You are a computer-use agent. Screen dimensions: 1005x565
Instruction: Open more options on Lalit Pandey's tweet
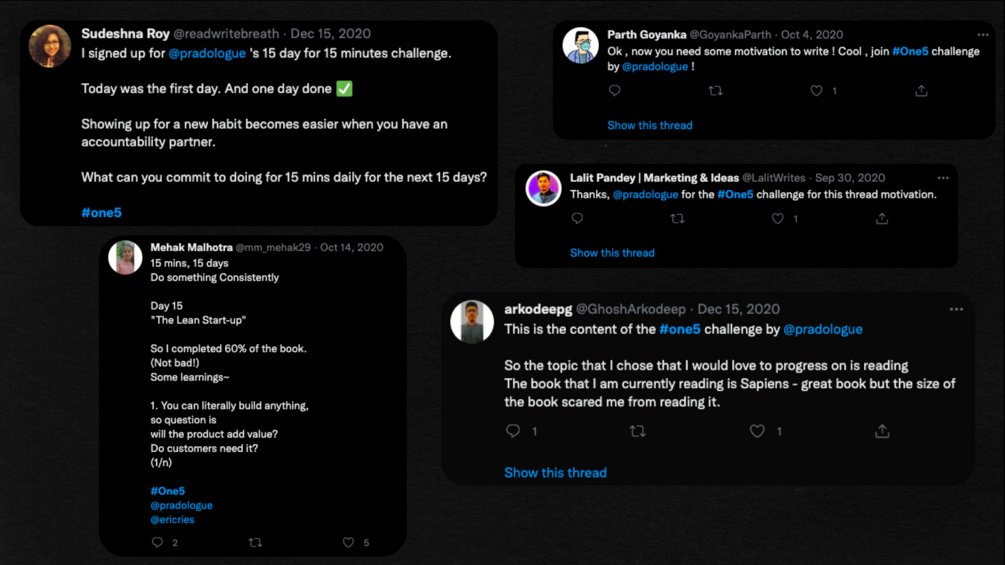pyautogui.click(x=942, y=178)
